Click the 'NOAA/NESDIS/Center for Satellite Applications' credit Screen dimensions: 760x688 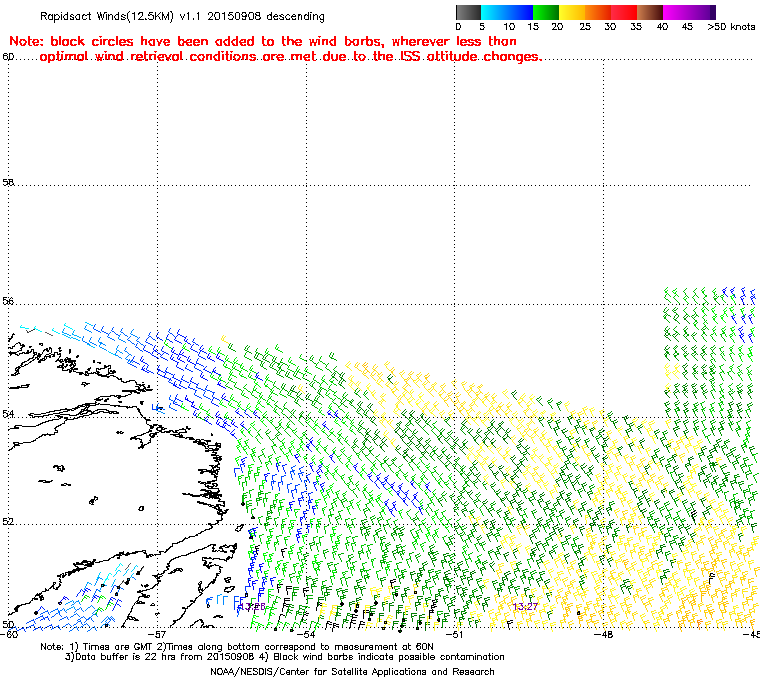352,672
